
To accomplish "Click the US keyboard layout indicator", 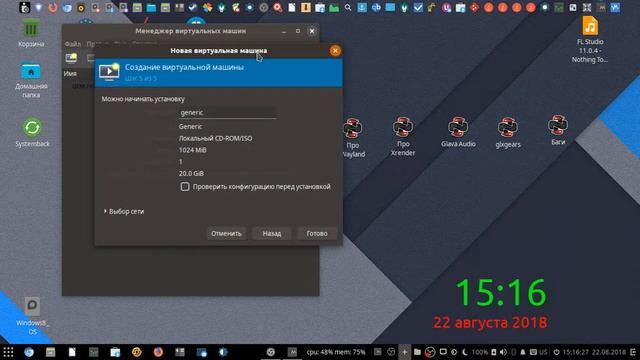I will point(543,352).
